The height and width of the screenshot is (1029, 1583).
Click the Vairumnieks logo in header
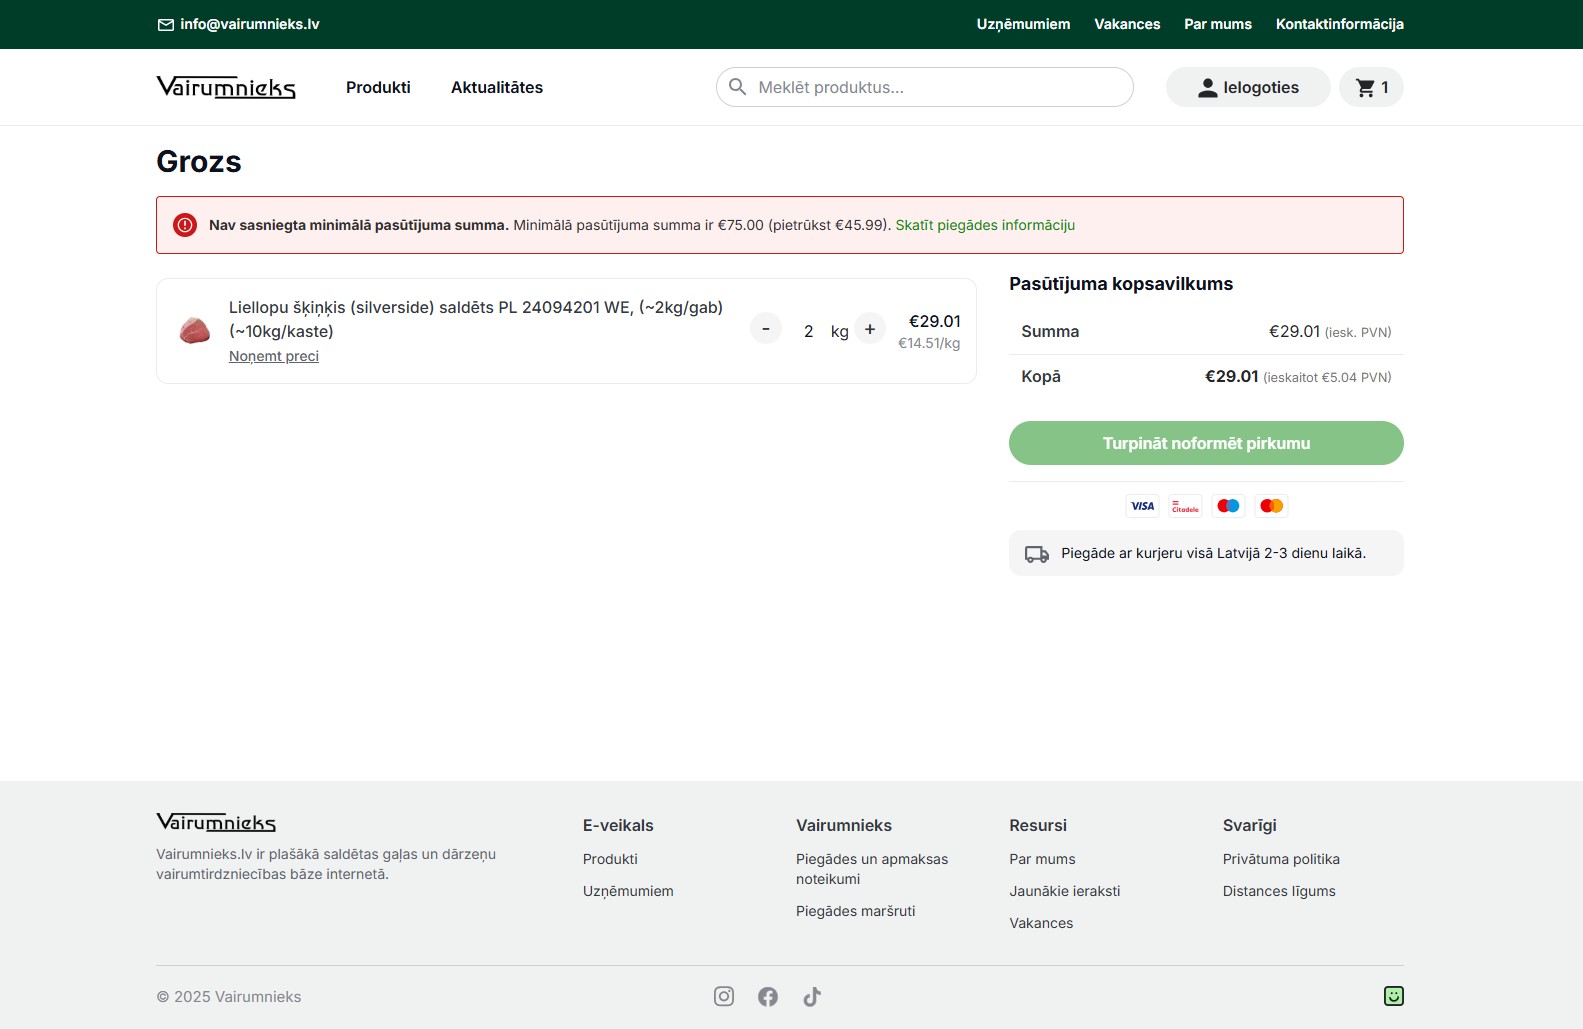[226, 88]
